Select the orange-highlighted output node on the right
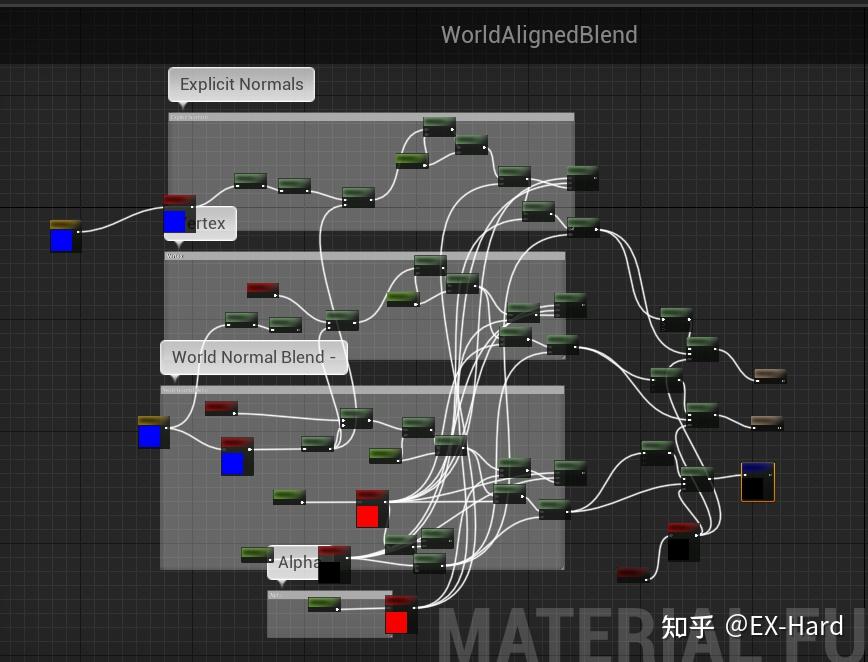This screenshot has height=662, width=868. coord(755,481)
